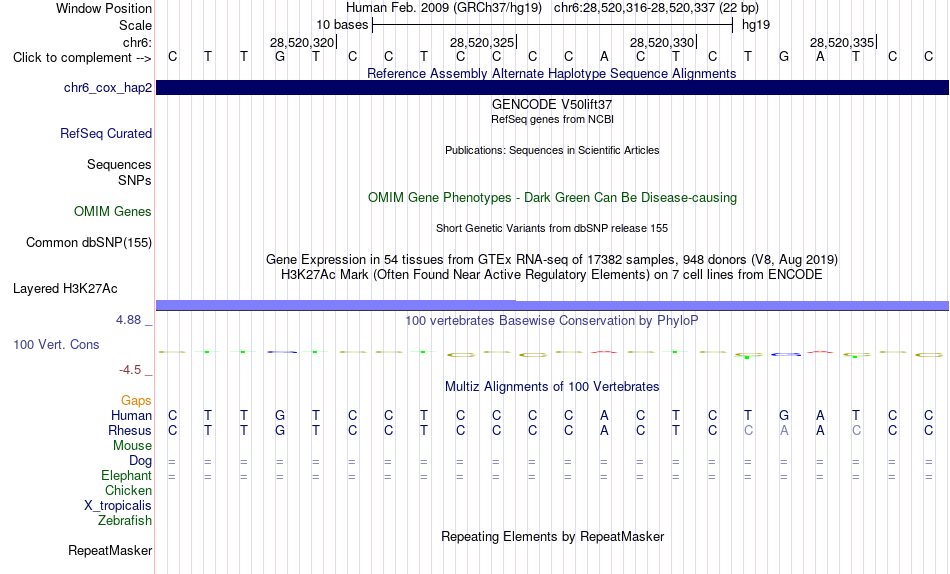950x574 pixels.
Task: Open 'Reference Assembly Alternate Haplotype Sequence Alignments' title
Action: coord(552,73)
